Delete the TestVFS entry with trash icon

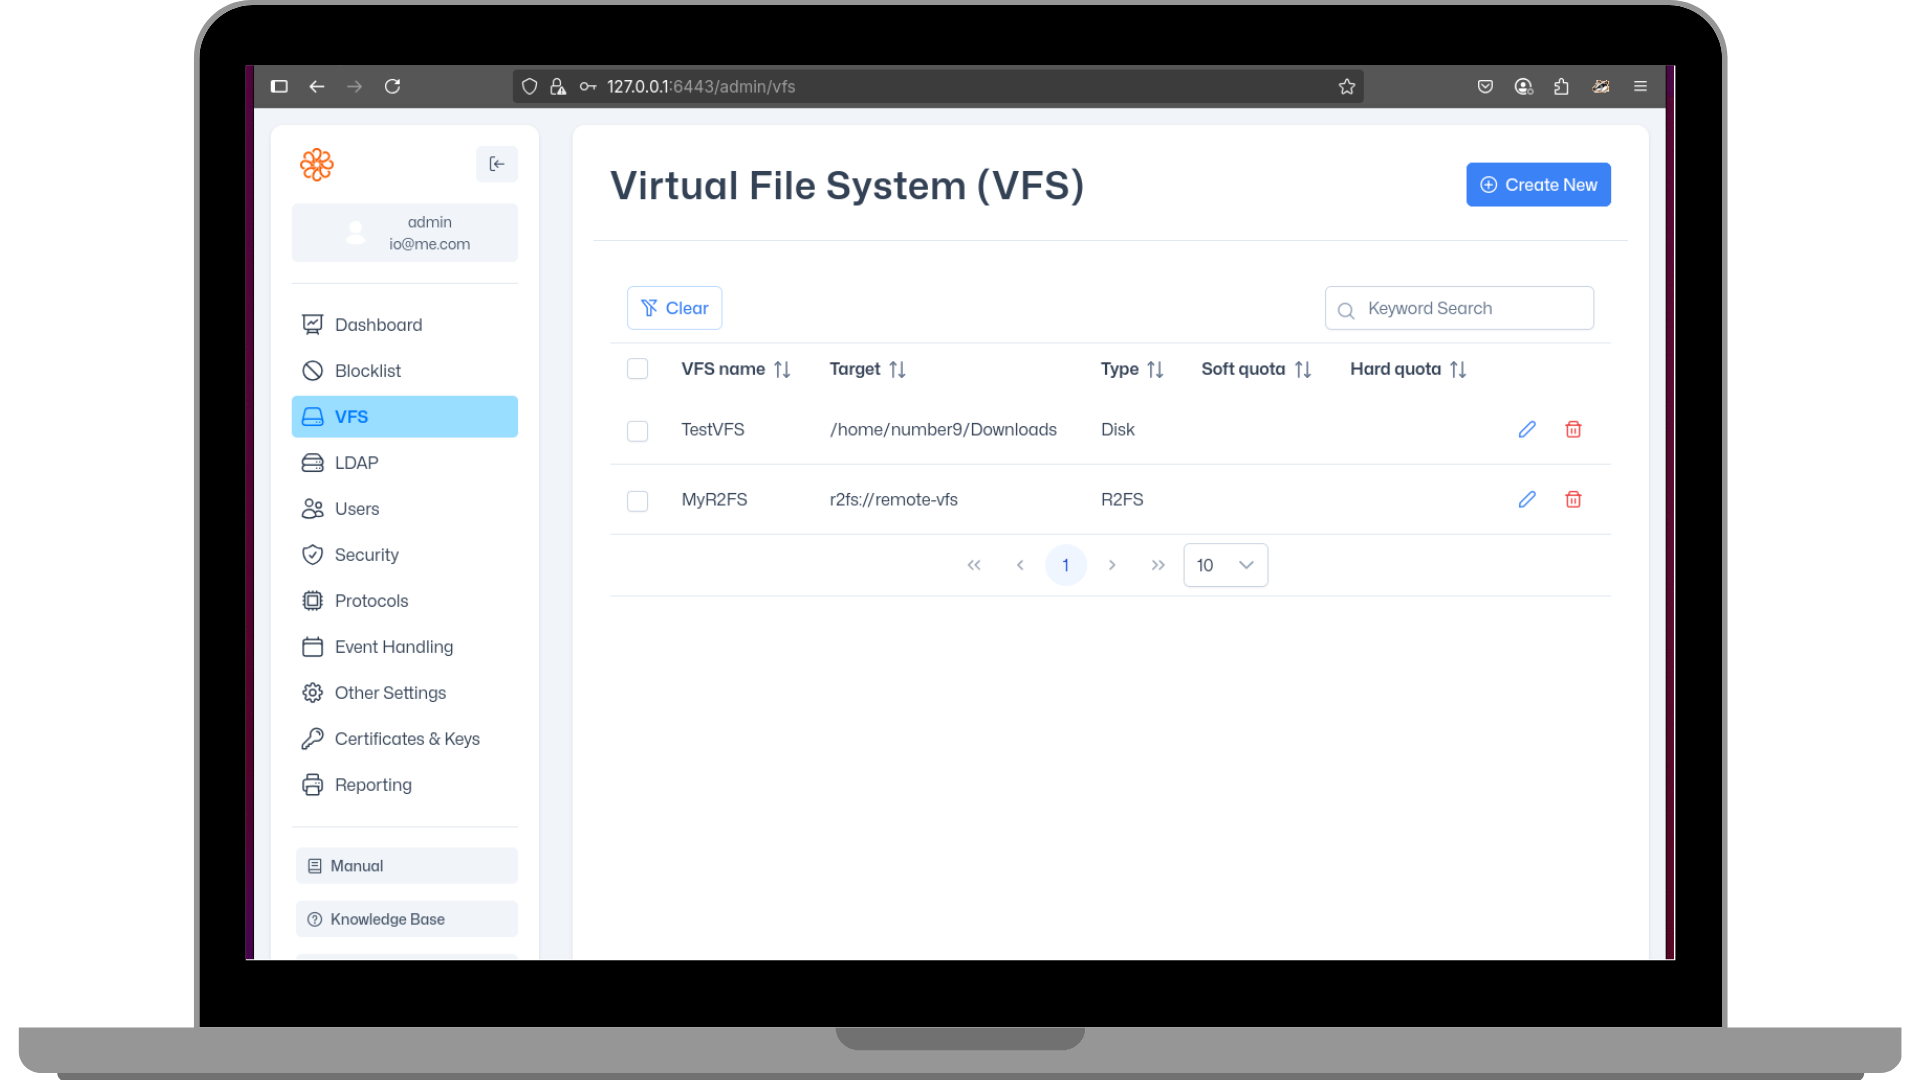(1573, 429)
